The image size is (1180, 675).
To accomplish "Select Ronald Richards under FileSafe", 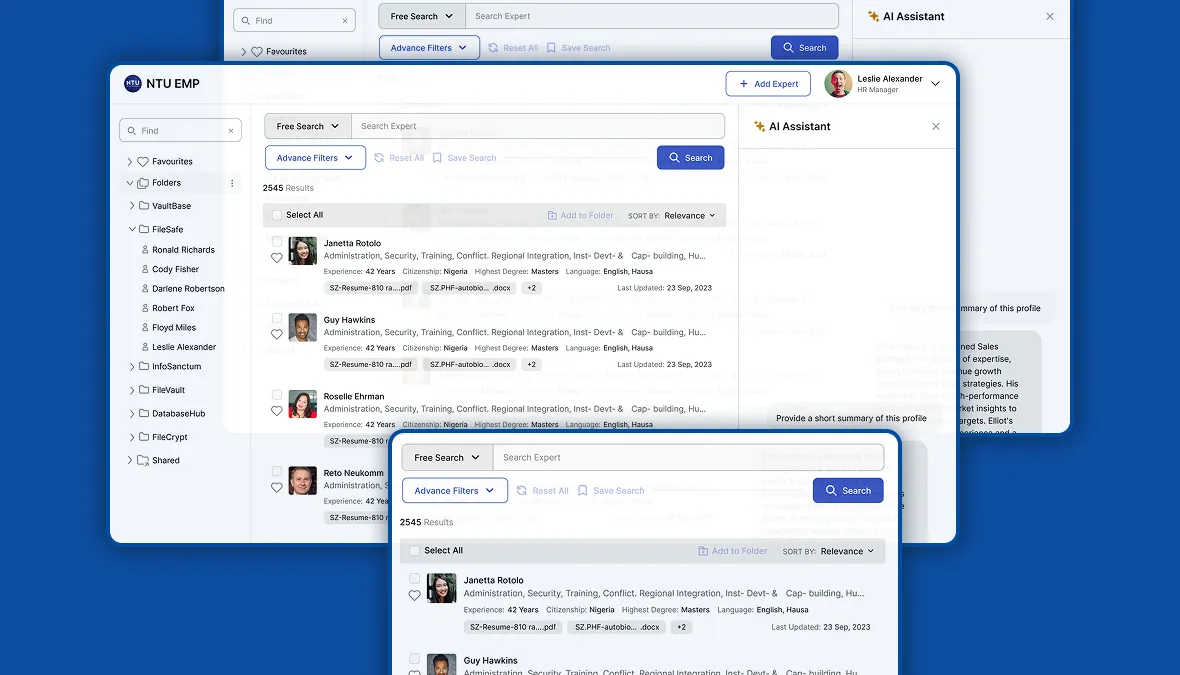I will point(183,250).
